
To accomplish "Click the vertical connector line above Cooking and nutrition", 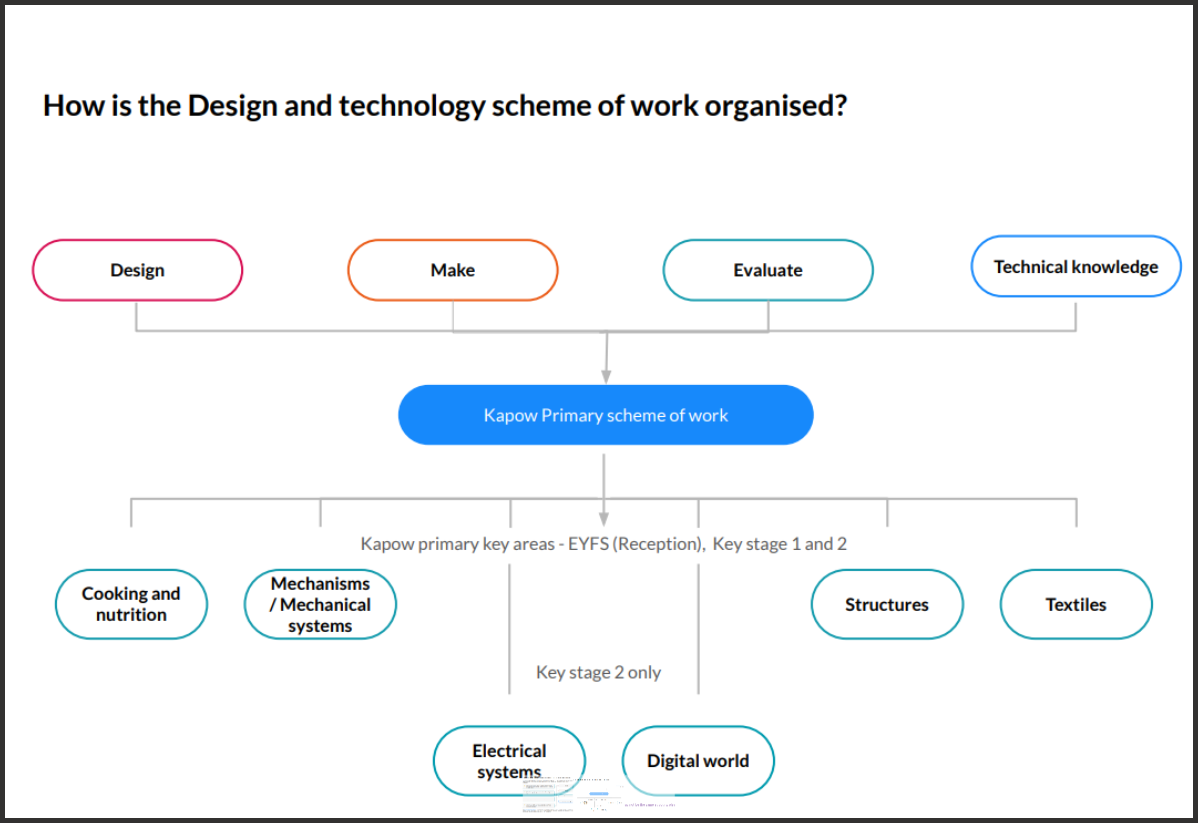I will click(x=131, y=512).
